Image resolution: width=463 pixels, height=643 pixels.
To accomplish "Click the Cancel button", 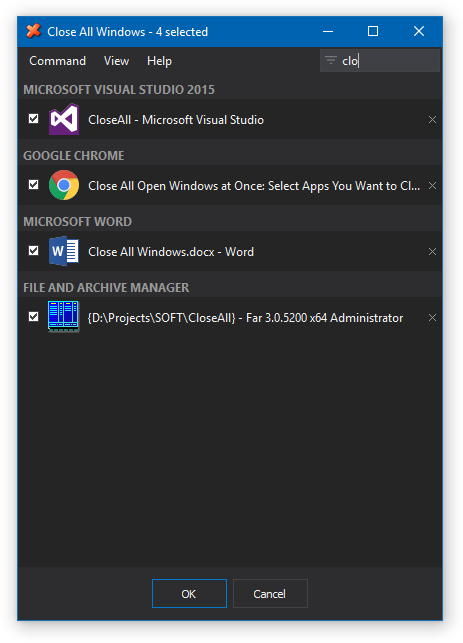I will pyautogui.click(x=270, y=593).
